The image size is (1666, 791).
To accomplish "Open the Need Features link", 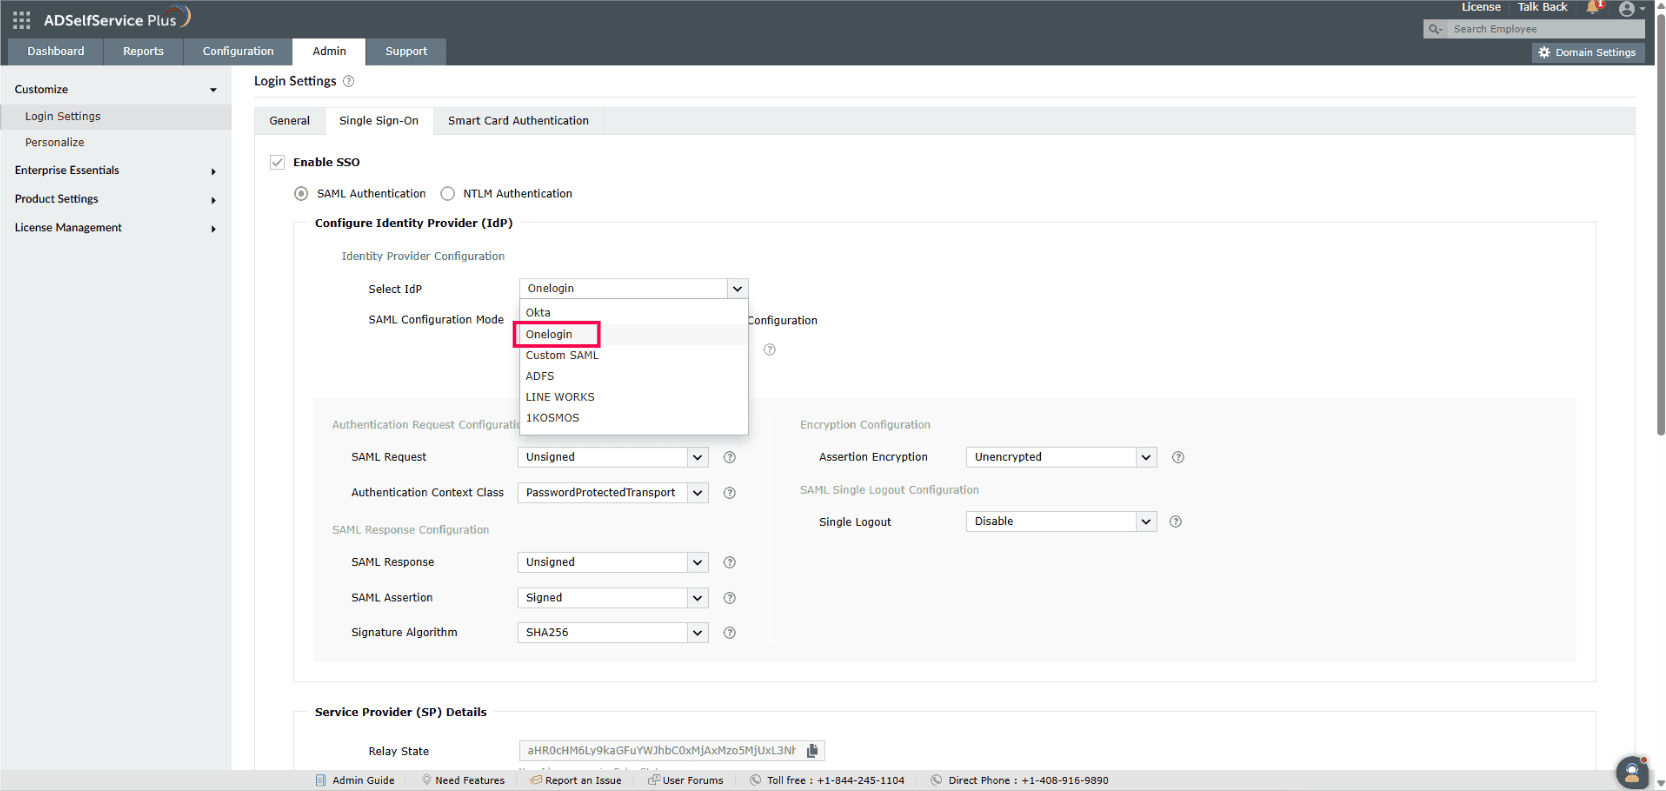I will [463, 781].
